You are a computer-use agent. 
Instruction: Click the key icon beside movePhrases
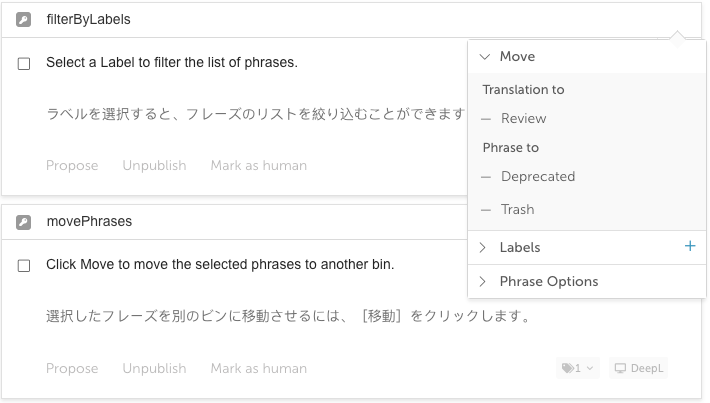click(24, 222)
